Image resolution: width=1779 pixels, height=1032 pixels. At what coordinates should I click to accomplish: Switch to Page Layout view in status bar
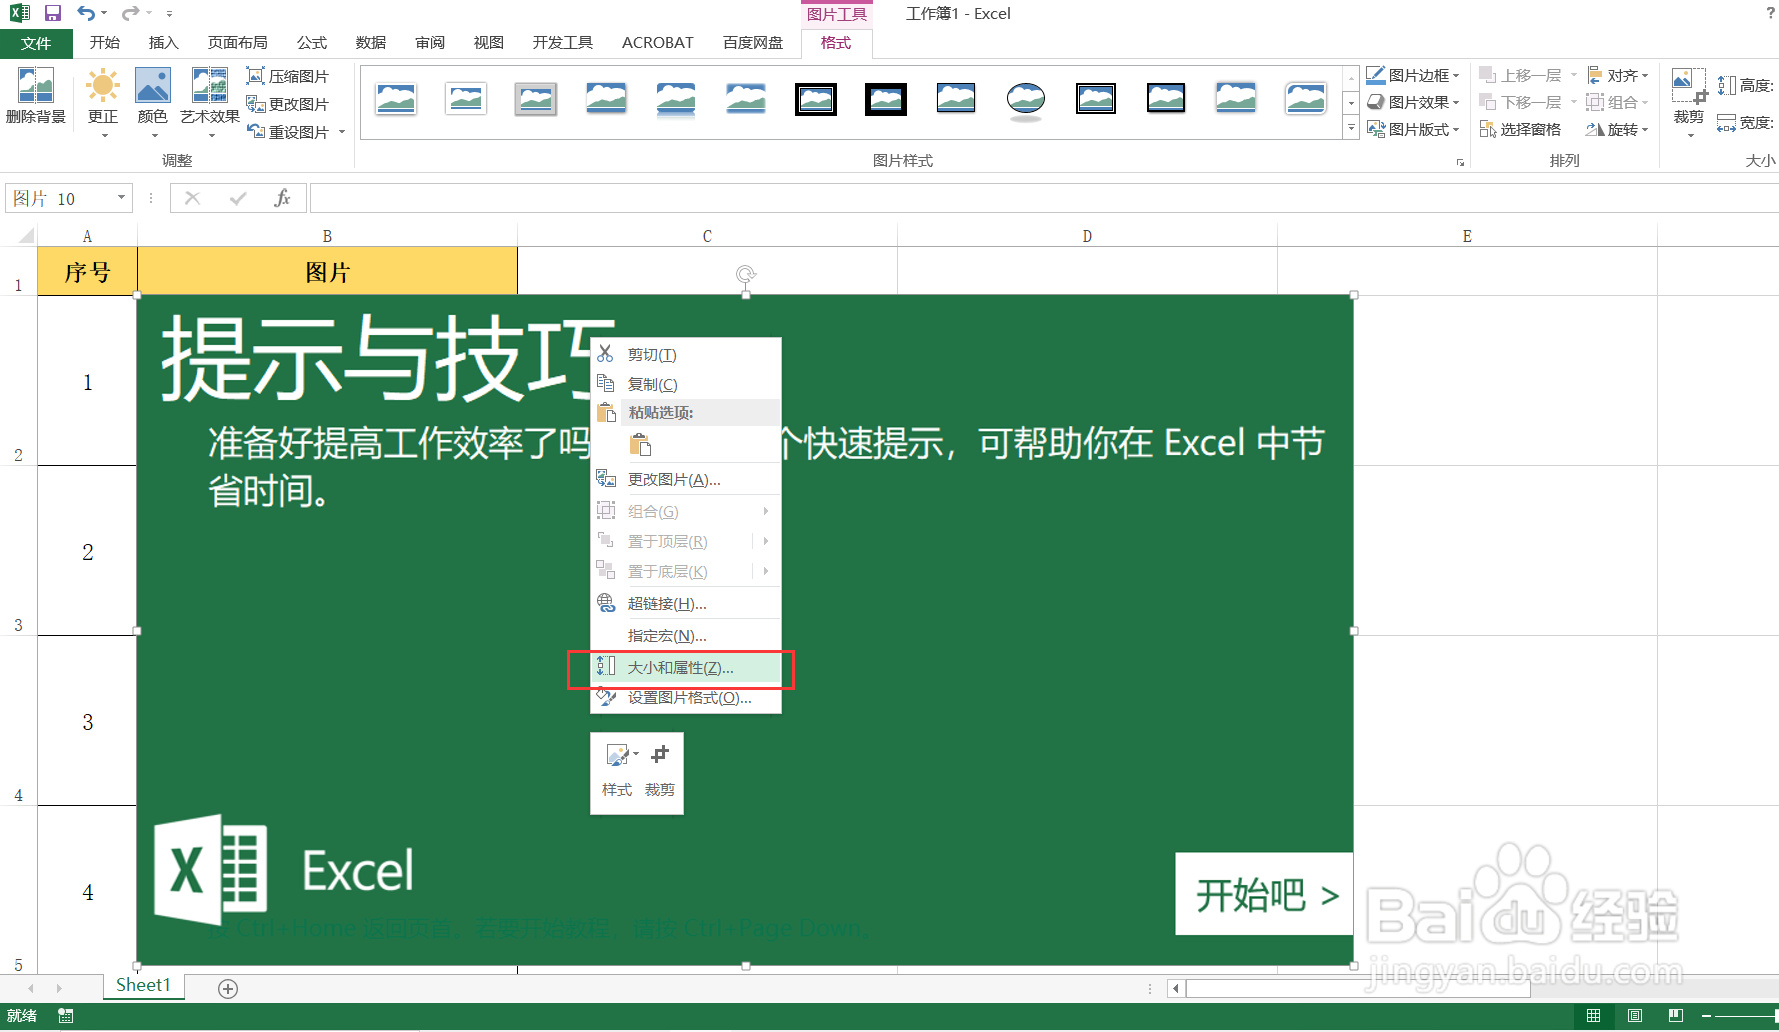[1635, 1016]
